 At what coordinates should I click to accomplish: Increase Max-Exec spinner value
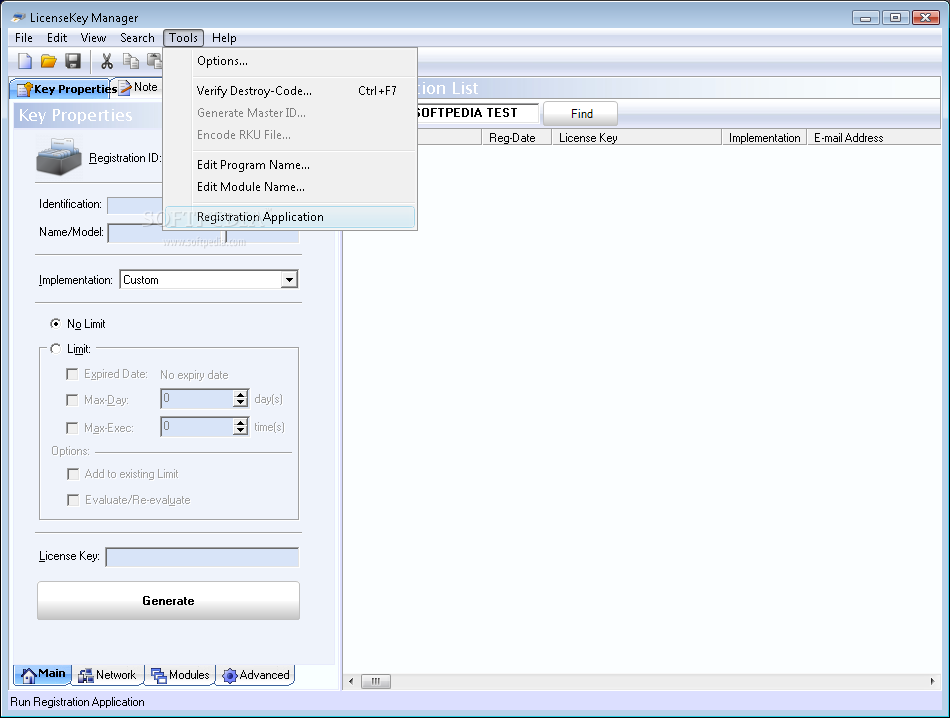coord(241,422)
